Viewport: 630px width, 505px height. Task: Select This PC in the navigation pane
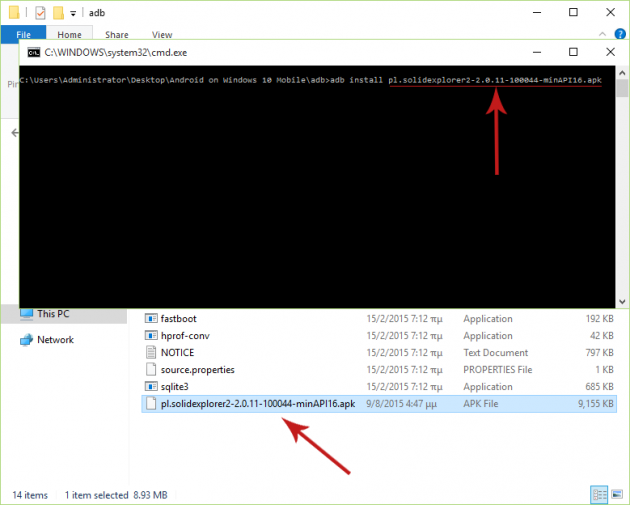(x=64, y=314)
